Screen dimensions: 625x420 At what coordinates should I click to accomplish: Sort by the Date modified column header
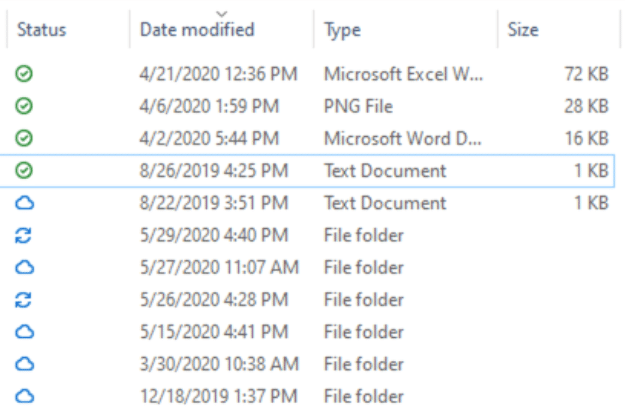tap(197, 30)
